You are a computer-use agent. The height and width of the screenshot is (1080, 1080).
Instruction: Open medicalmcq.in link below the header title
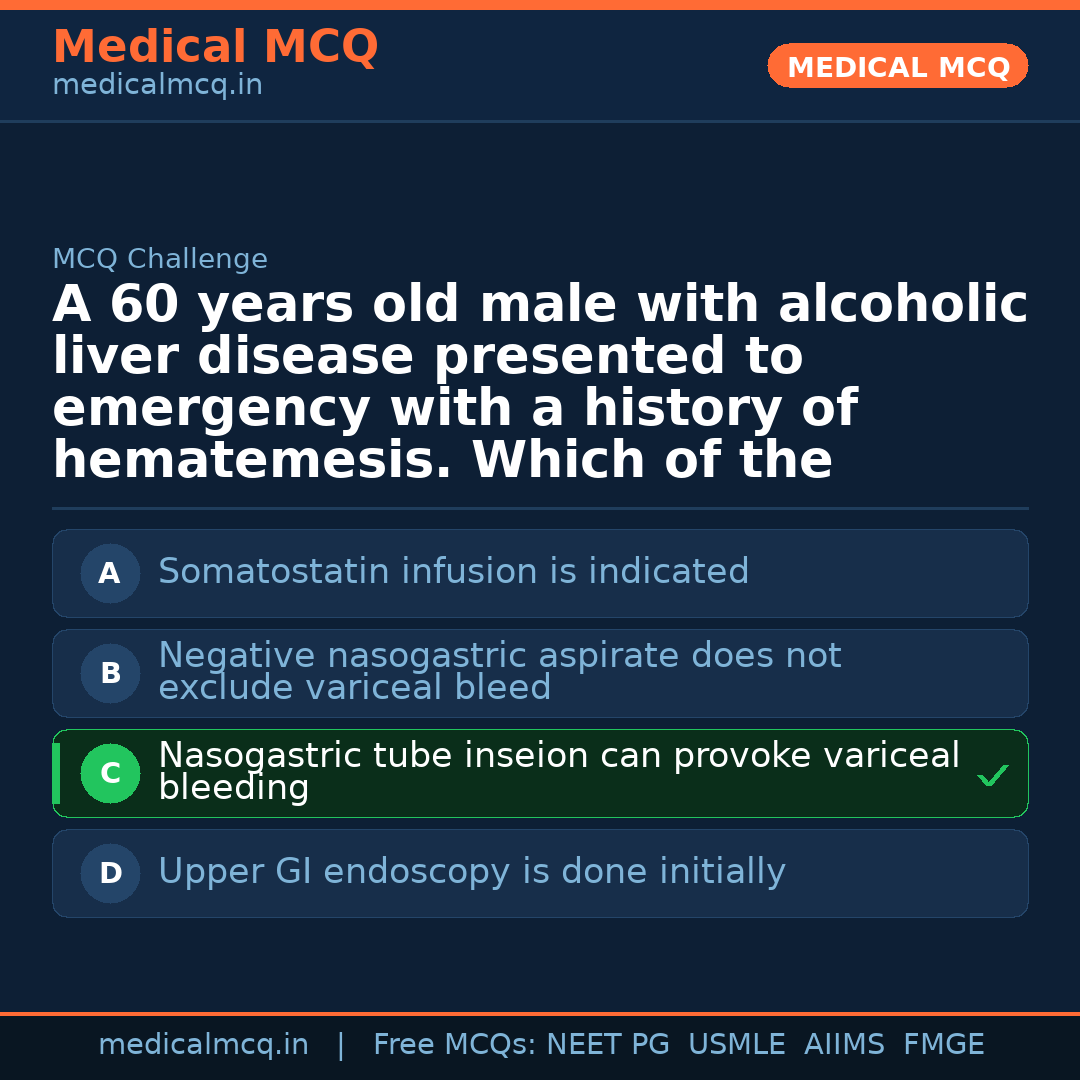coord(157,86)
